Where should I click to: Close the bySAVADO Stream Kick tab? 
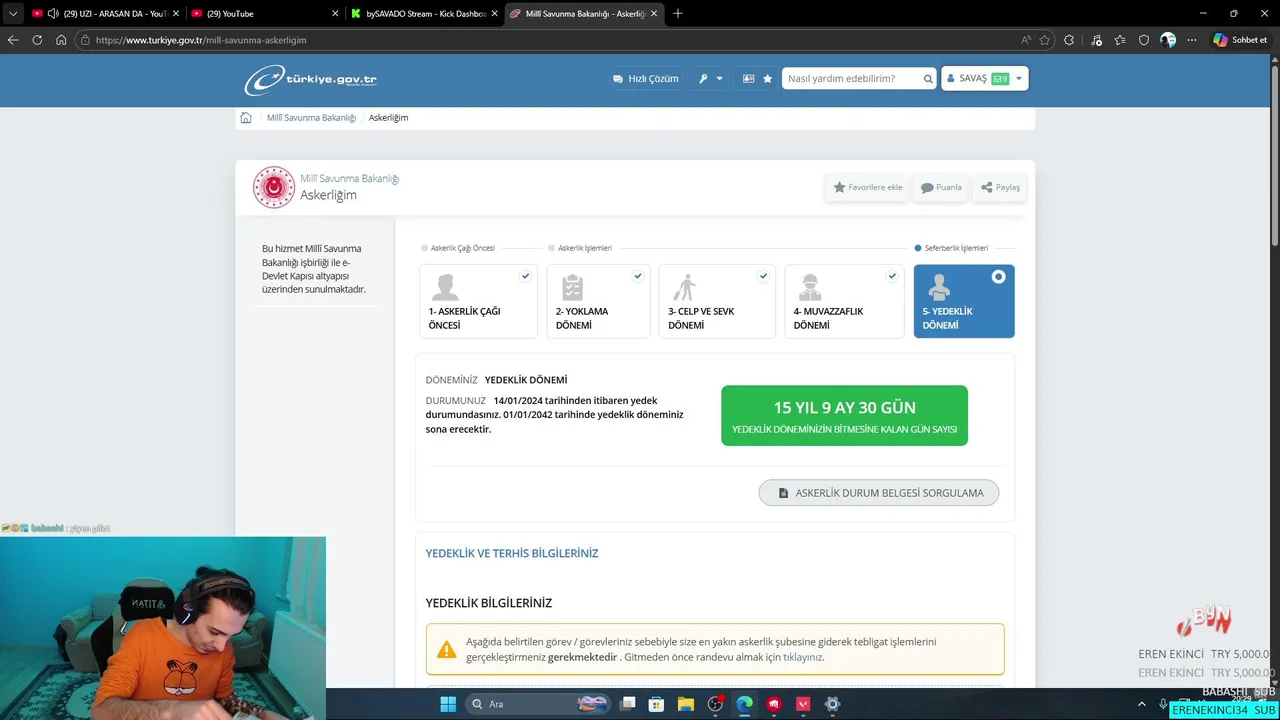(494, 14)
